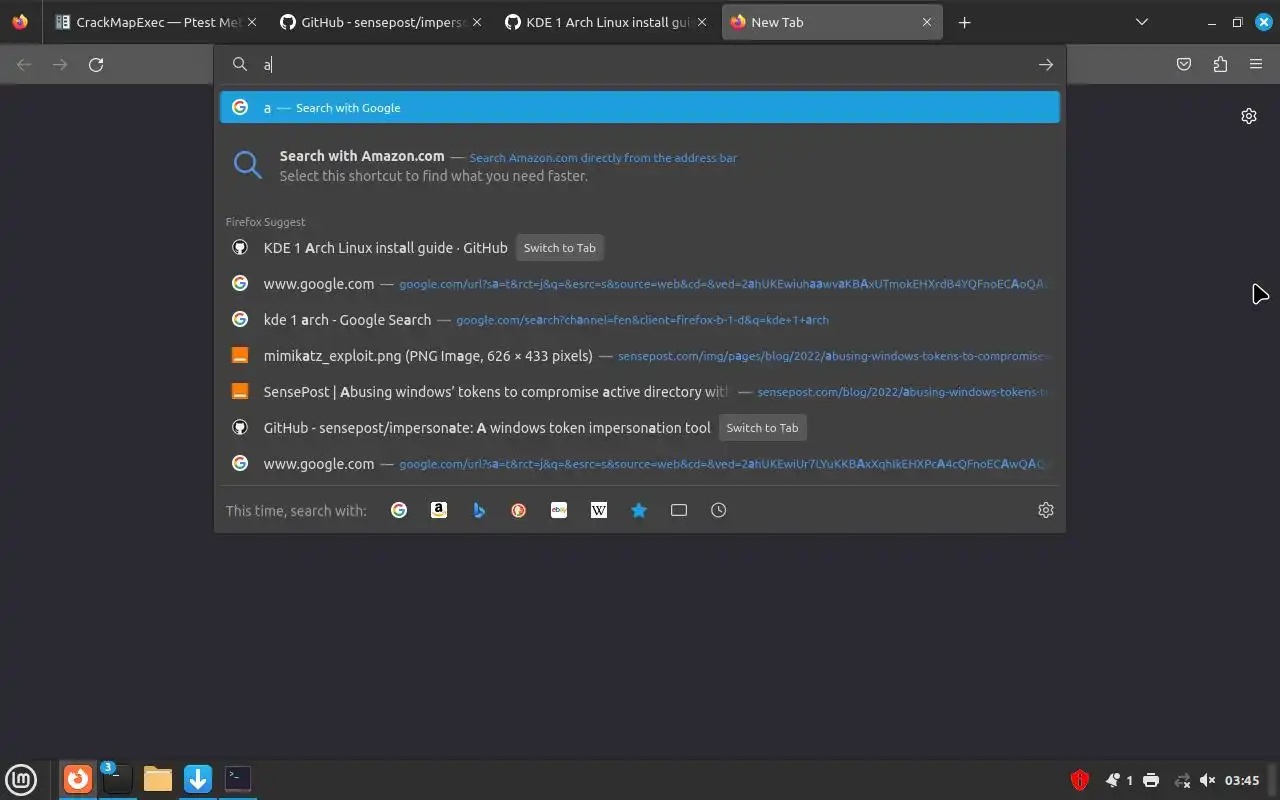Search with eBay one-off icon
1280x800 pixels.
click(559, 510)
